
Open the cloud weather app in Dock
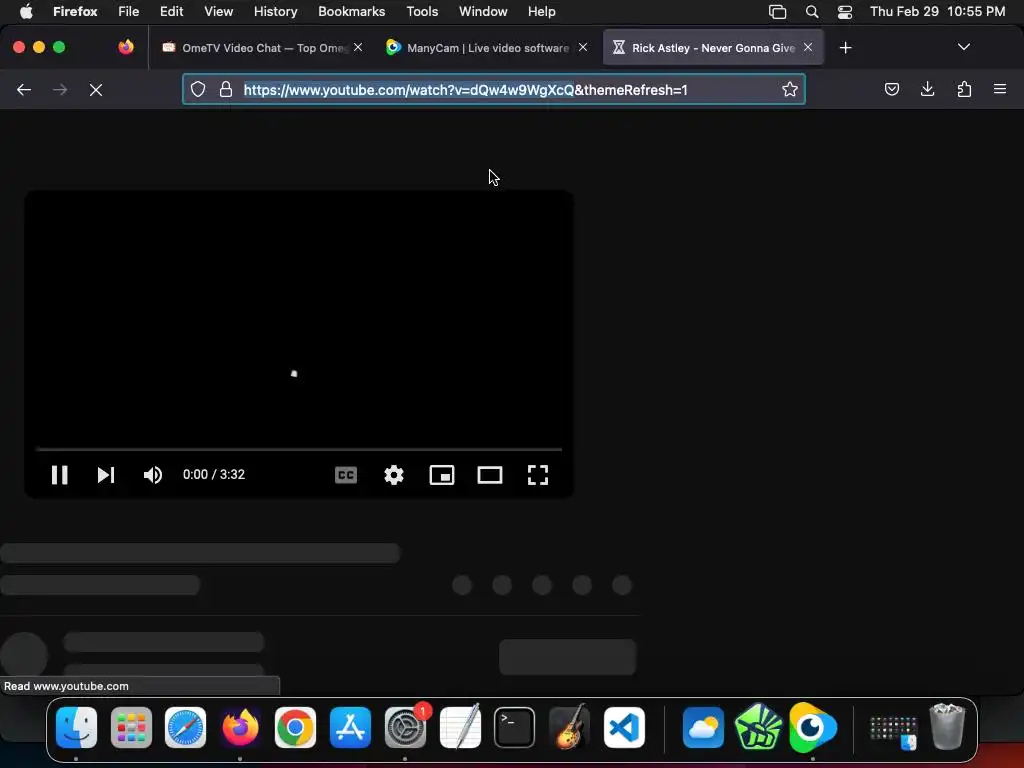coord(703,728)
